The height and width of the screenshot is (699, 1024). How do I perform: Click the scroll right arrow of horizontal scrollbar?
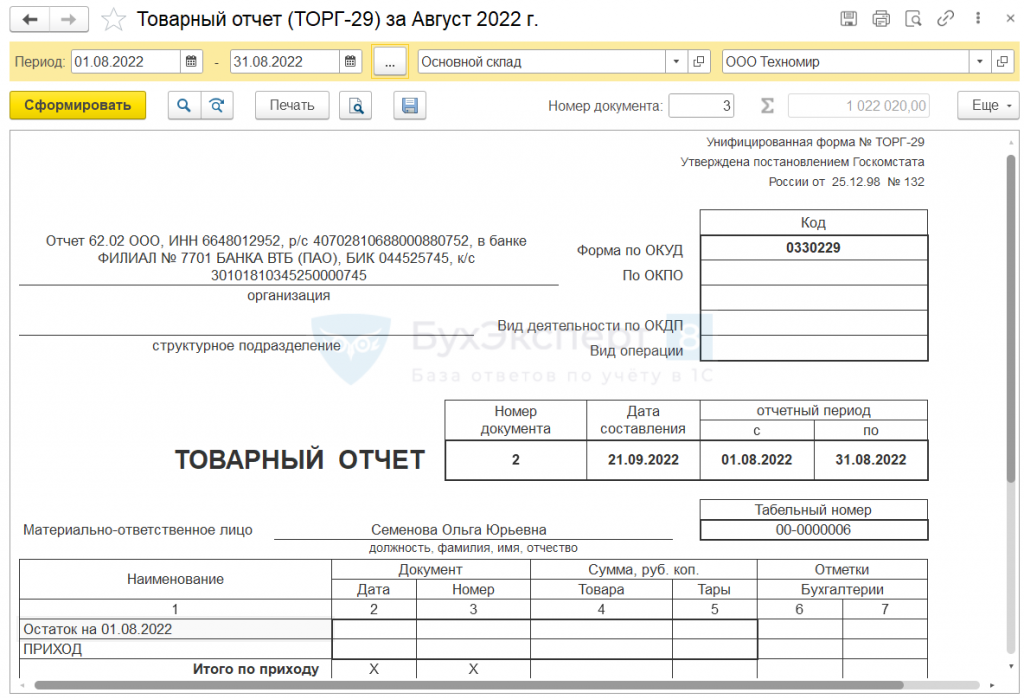(992, 685)
